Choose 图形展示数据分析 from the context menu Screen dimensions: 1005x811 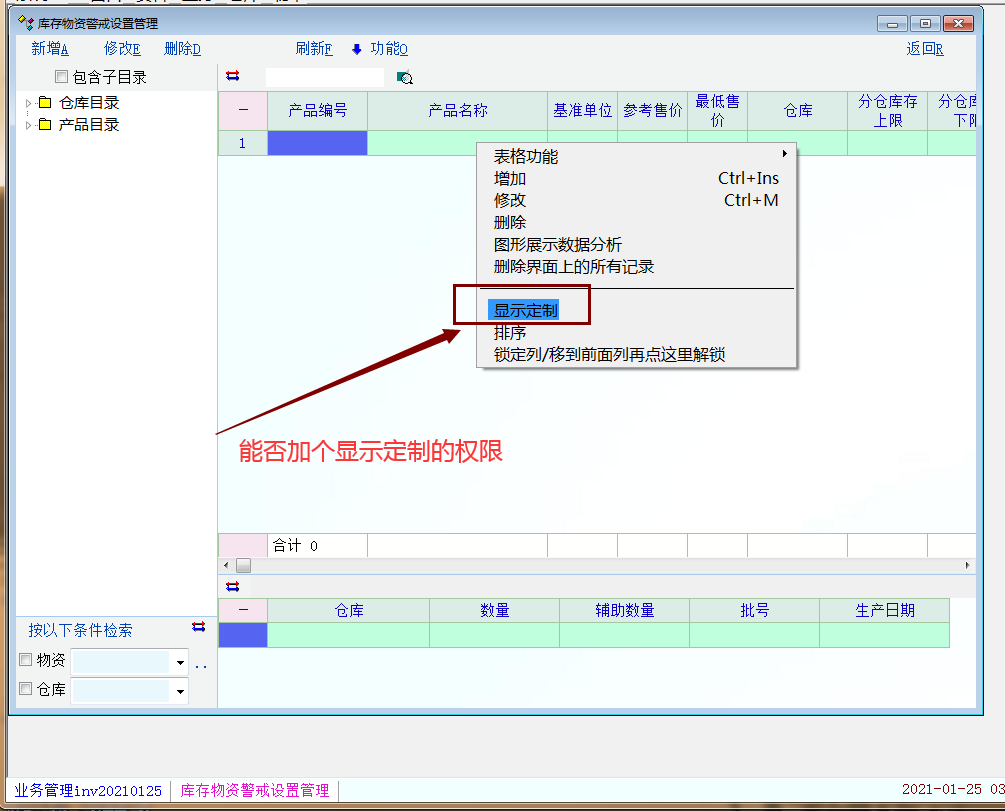[557, 245]
